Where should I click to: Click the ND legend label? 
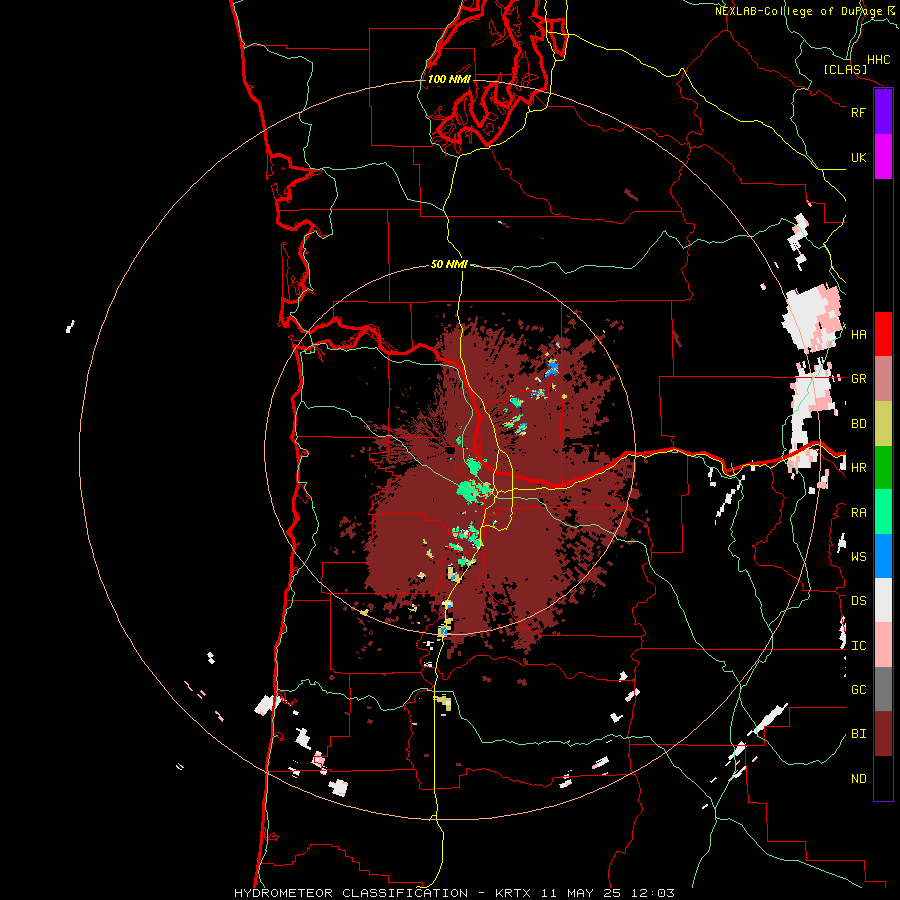858,779
